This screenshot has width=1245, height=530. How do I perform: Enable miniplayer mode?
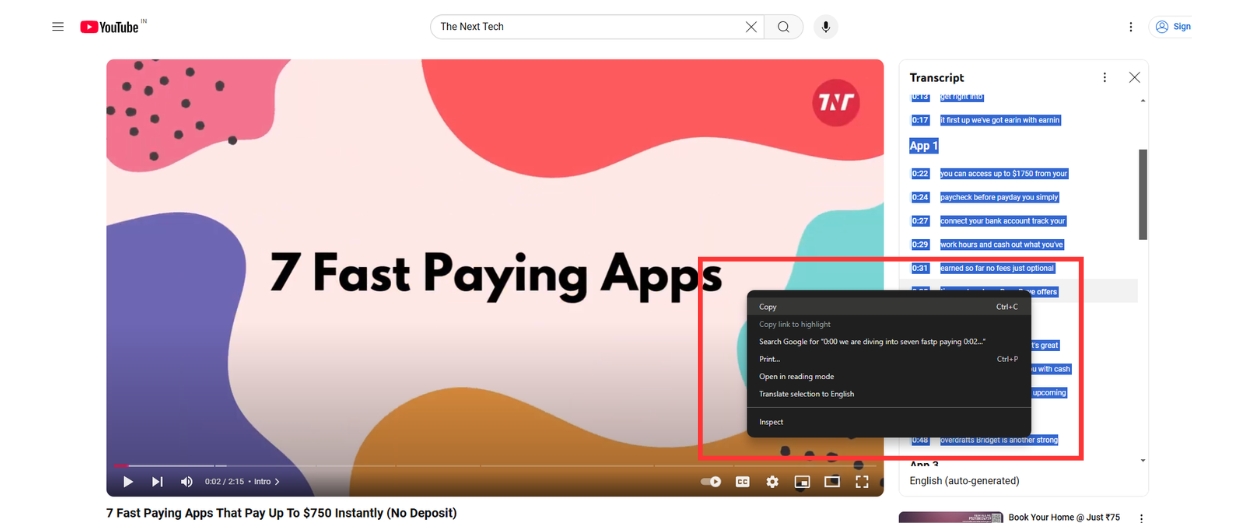[801, 482]
